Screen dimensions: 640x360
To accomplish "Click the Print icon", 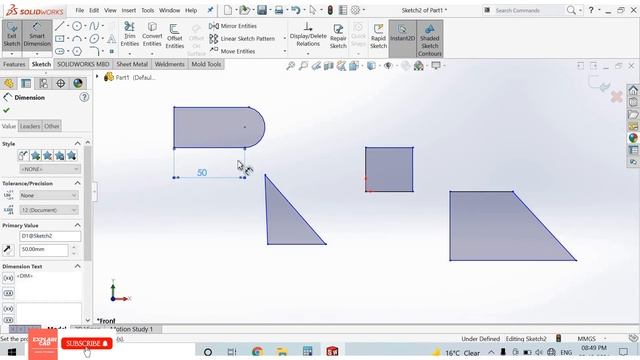I will click(x=279, y=10).
